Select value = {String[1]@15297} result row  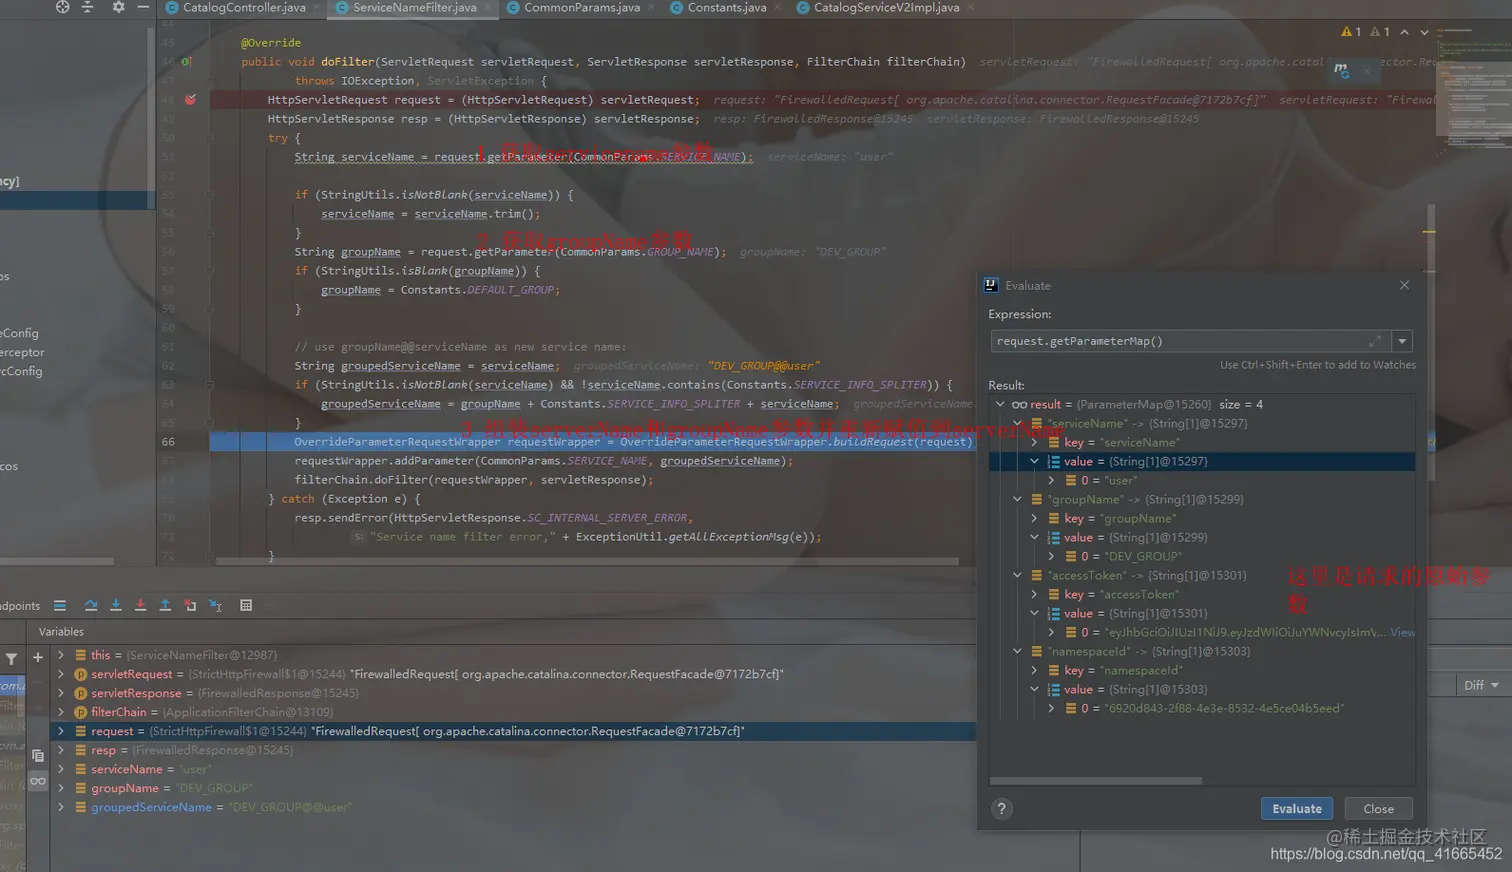(x=1202, y=461)
